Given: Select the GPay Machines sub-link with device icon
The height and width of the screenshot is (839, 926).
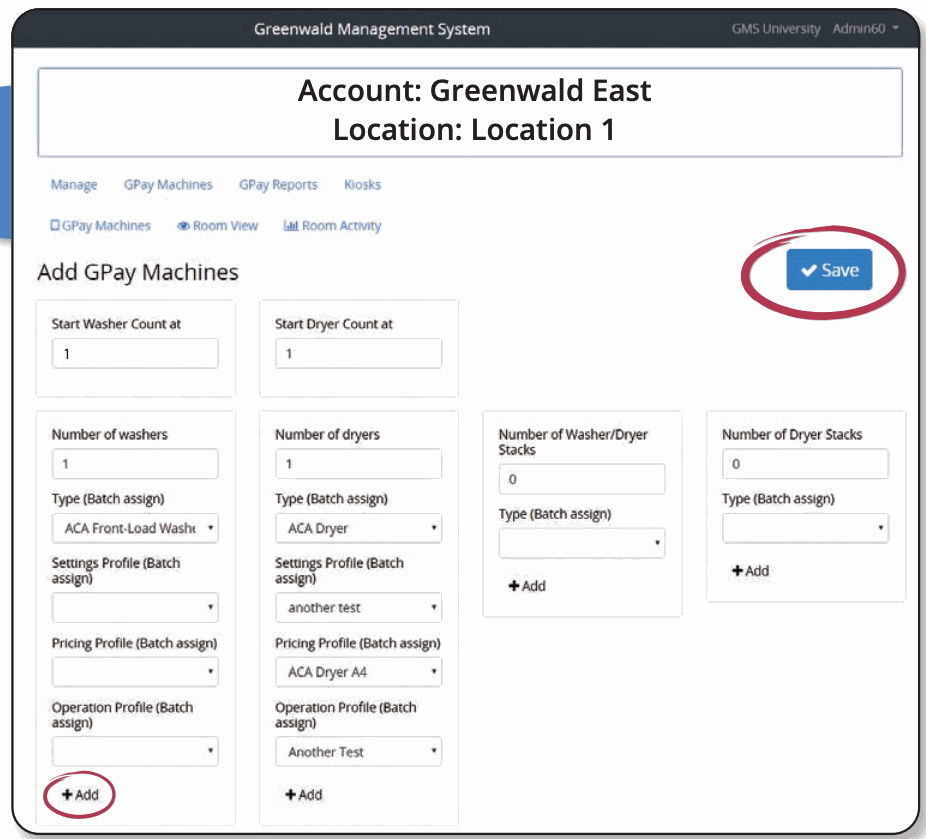Looking at the screenshot, I should click(x=100, y=226).
